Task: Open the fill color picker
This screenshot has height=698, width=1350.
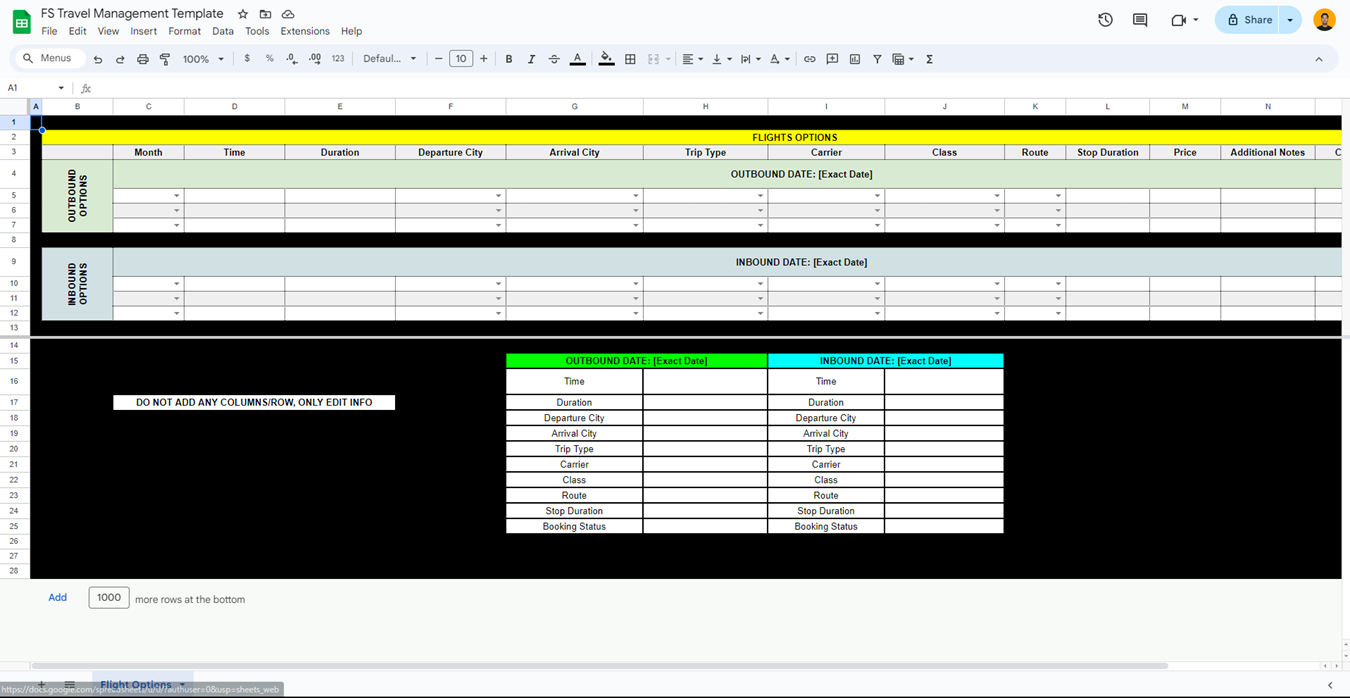Action: 606,59
